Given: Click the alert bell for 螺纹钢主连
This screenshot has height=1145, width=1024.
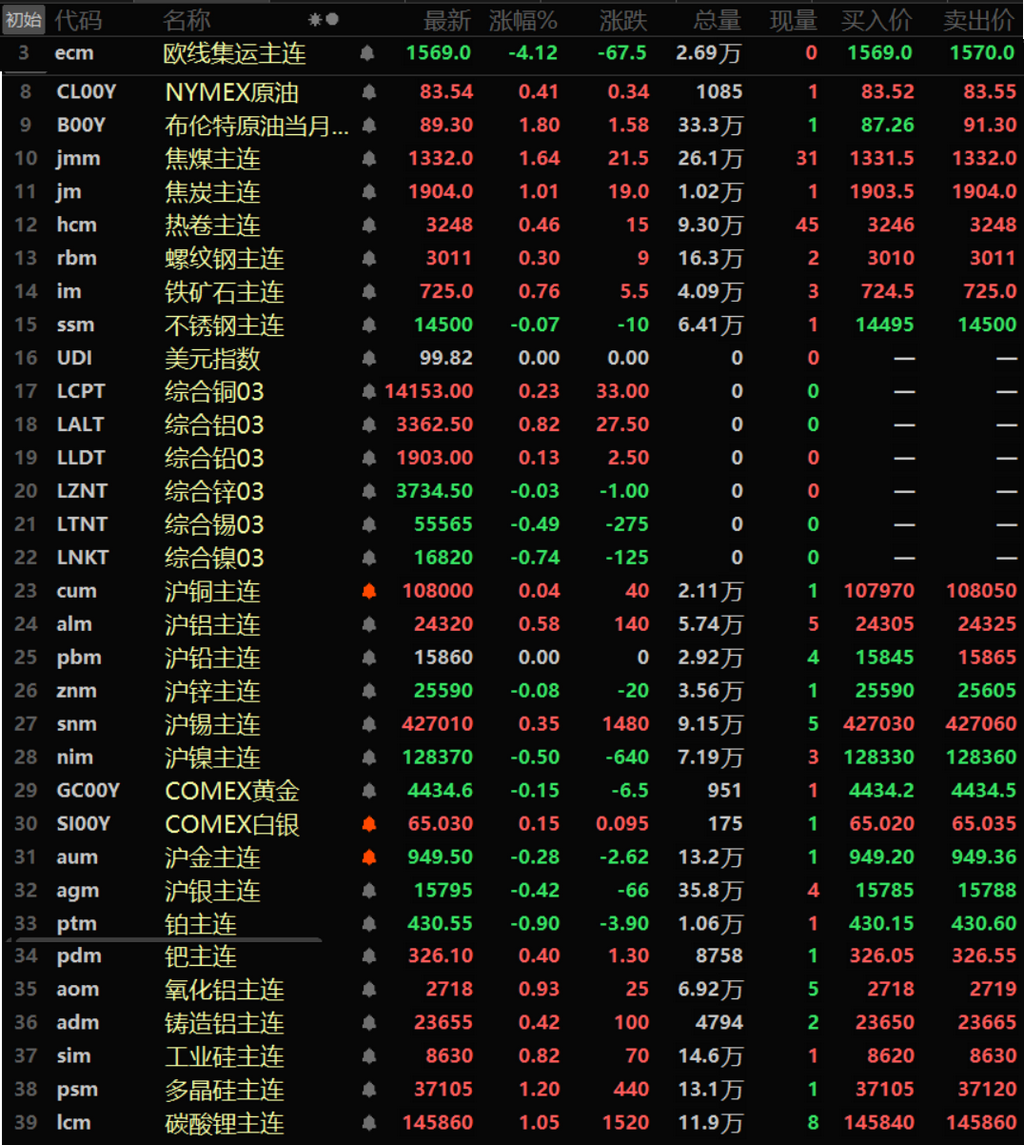Looking at the screenshot, I should (x=370, y=258).
